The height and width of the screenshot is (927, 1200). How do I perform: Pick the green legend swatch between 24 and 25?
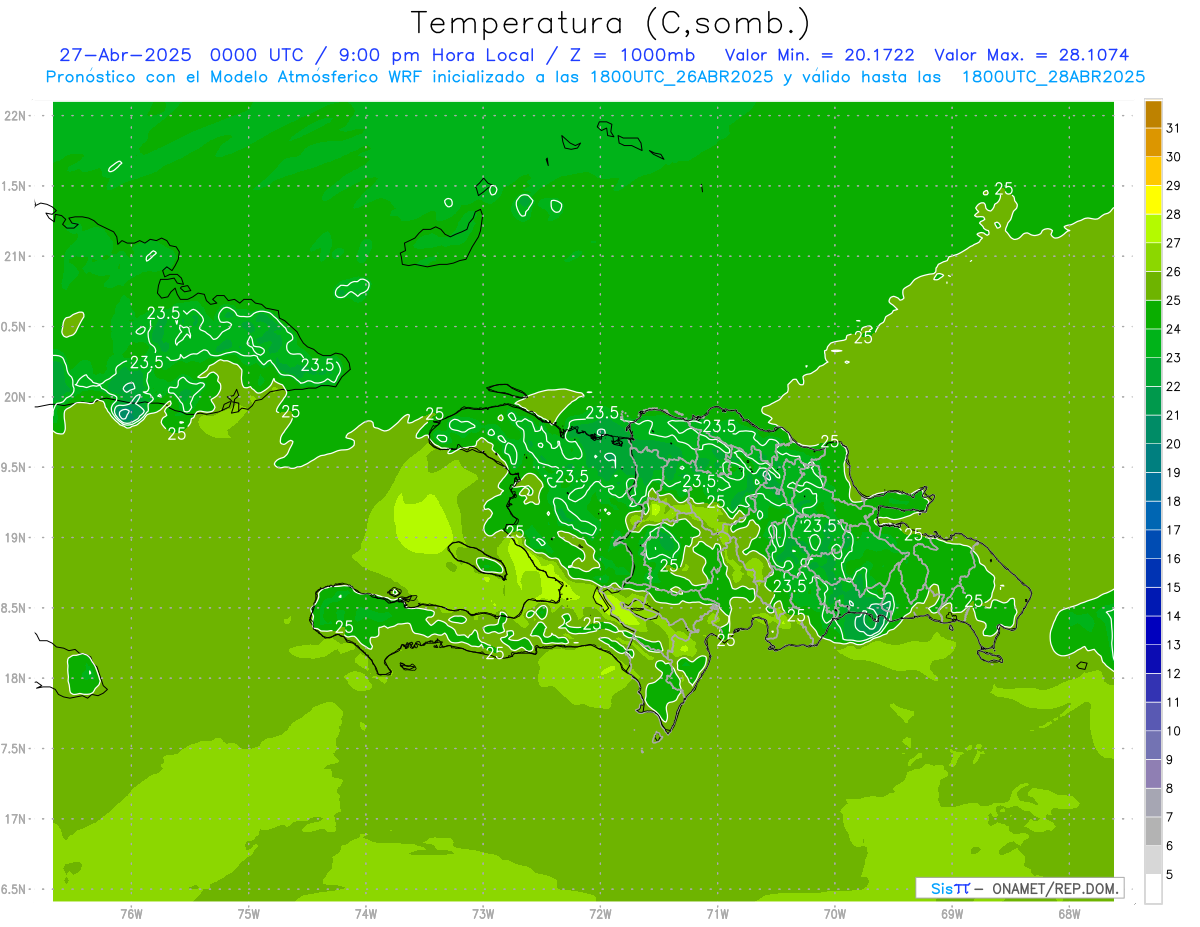(x=1154, y=315)
